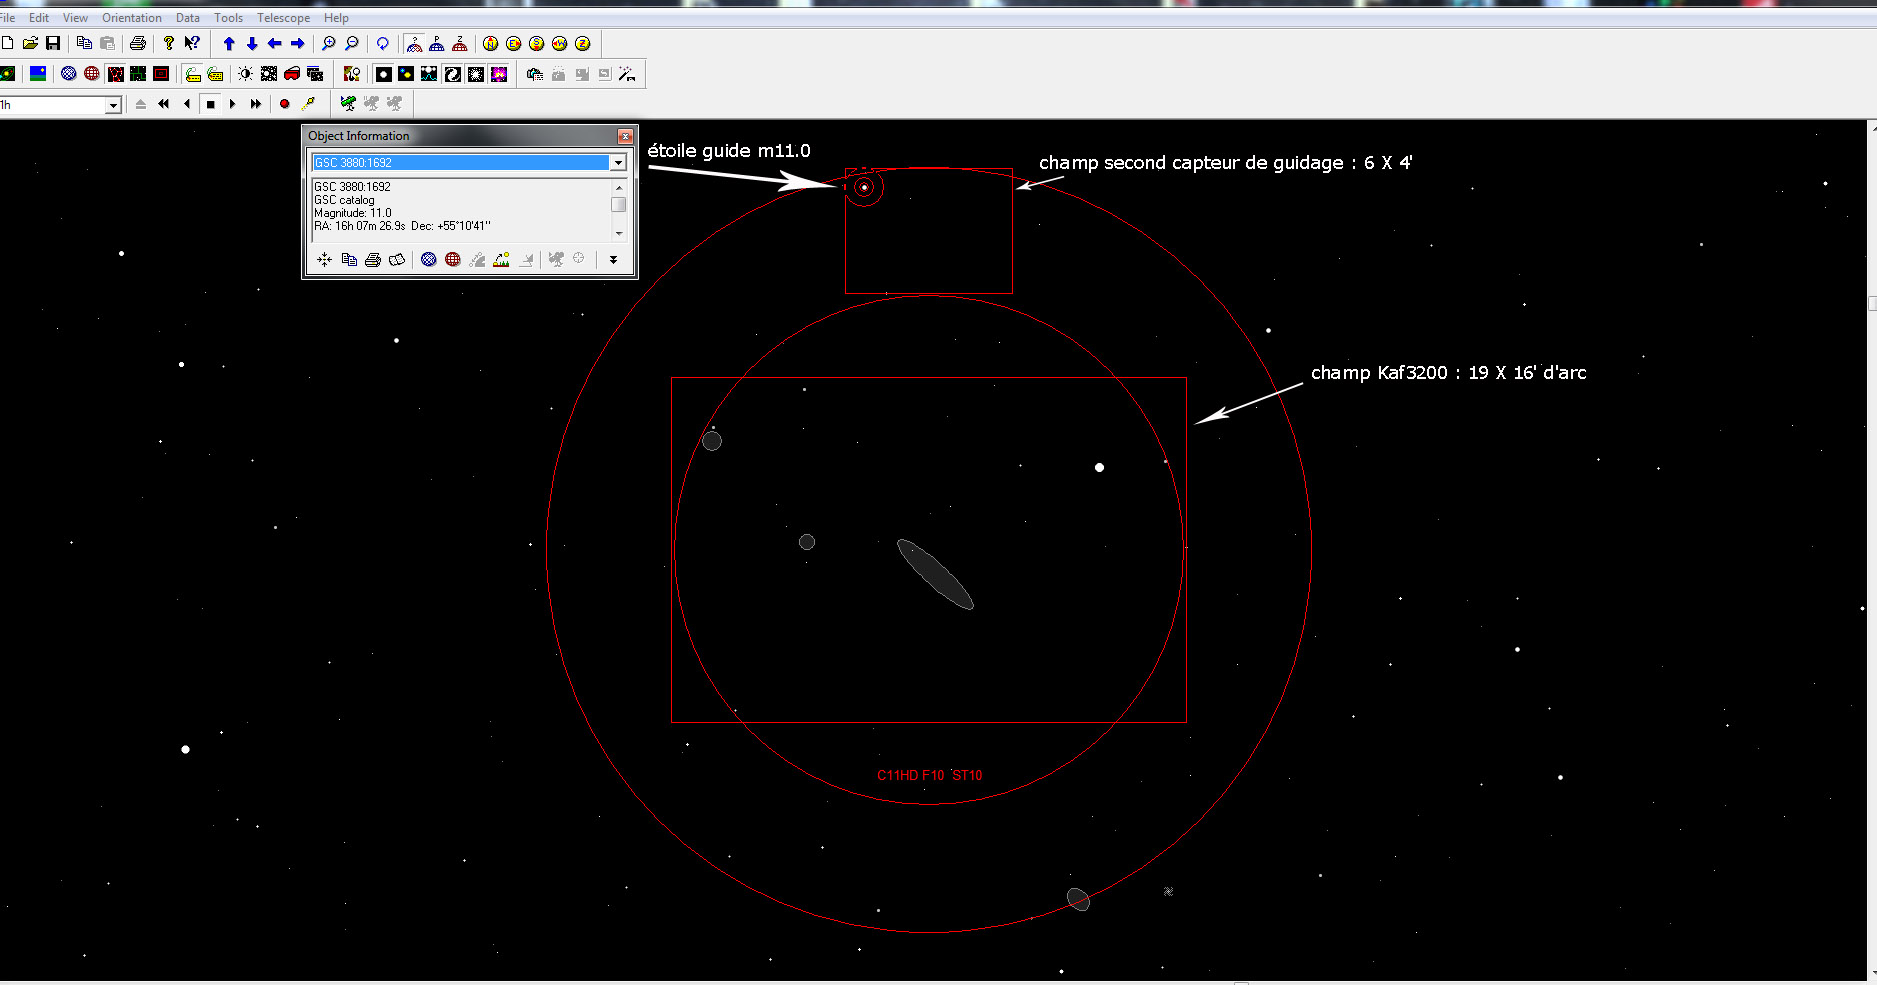
Task: Click the find object magnifier person icon
Action: (352, 74)
